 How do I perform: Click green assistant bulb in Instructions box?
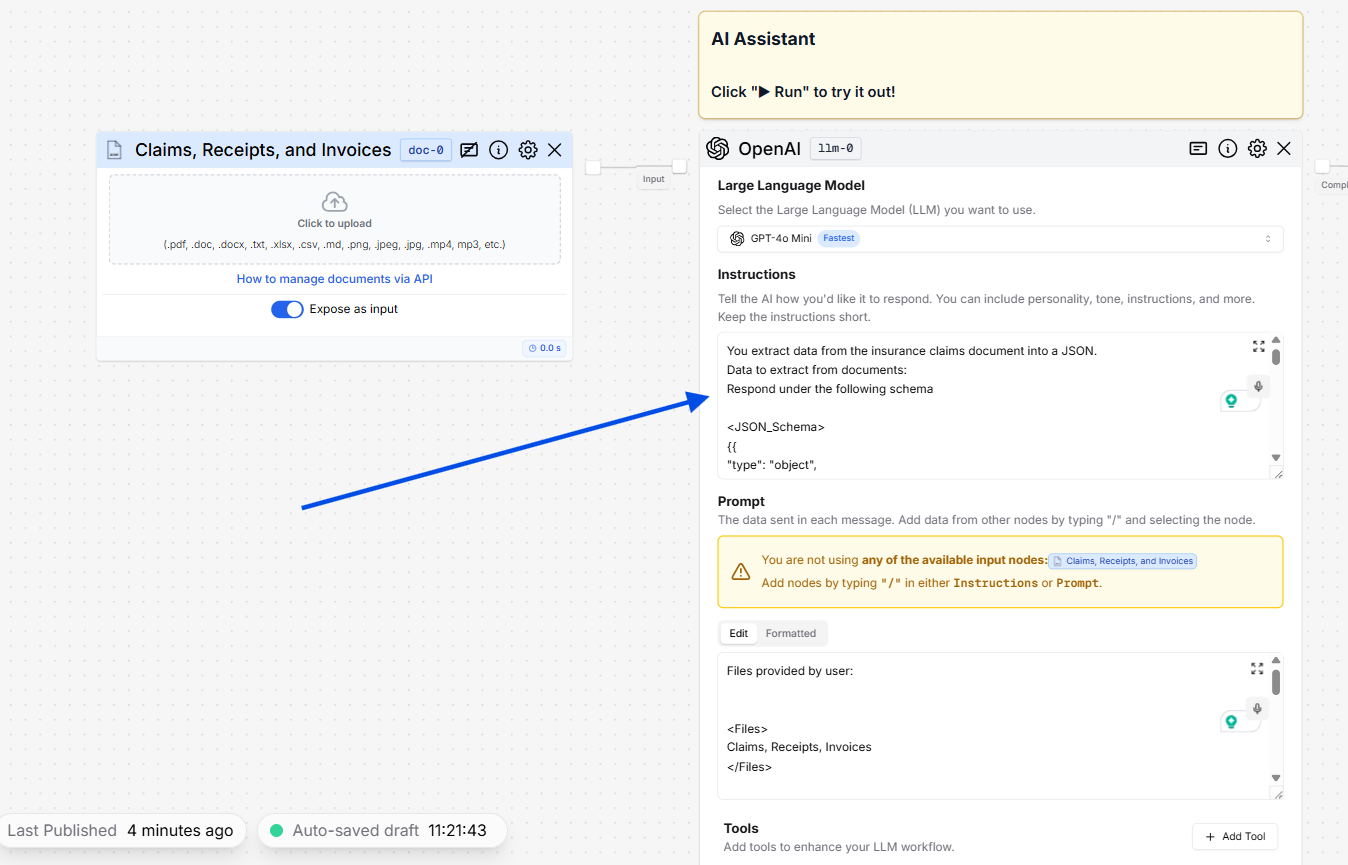point(1231,400)
